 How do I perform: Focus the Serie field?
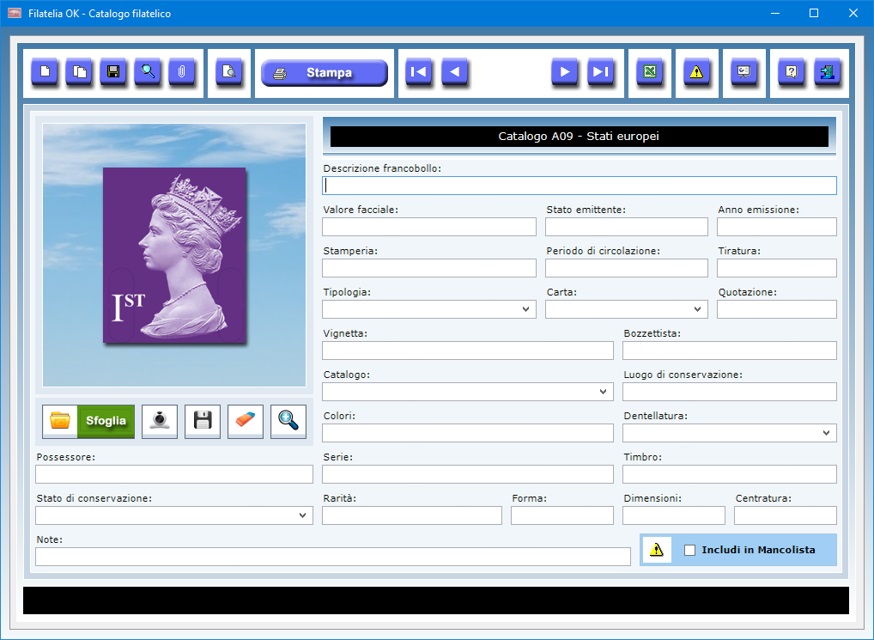point(468,474)
